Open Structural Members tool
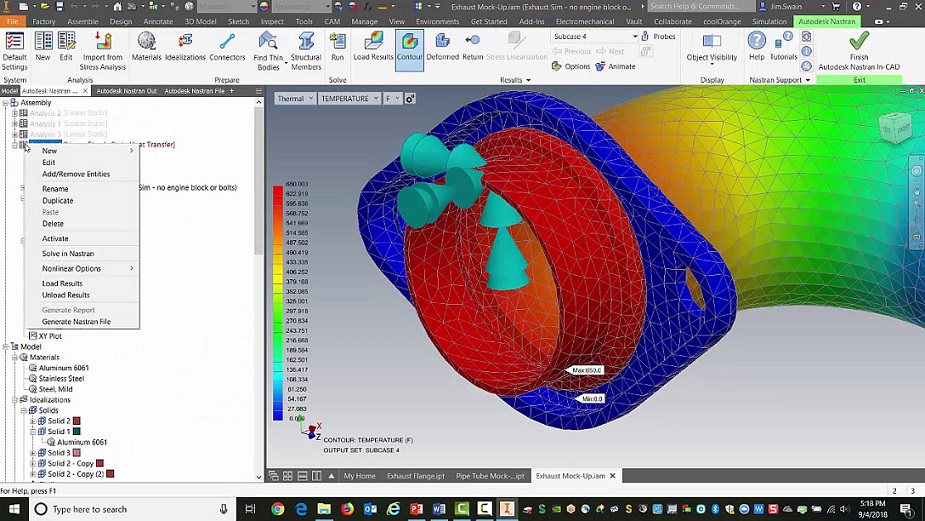Image resolution: width=925 pixels, height=521 pixels. click(x=306, y=51)
